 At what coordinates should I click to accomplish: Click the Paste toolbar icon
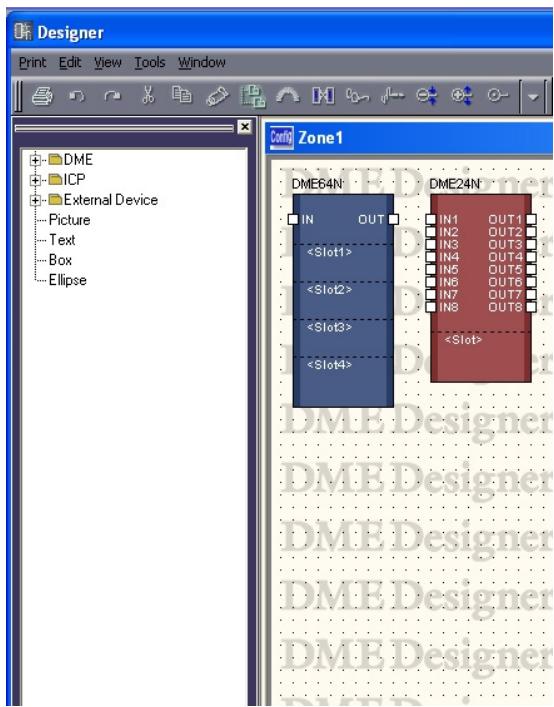(217, 96)
